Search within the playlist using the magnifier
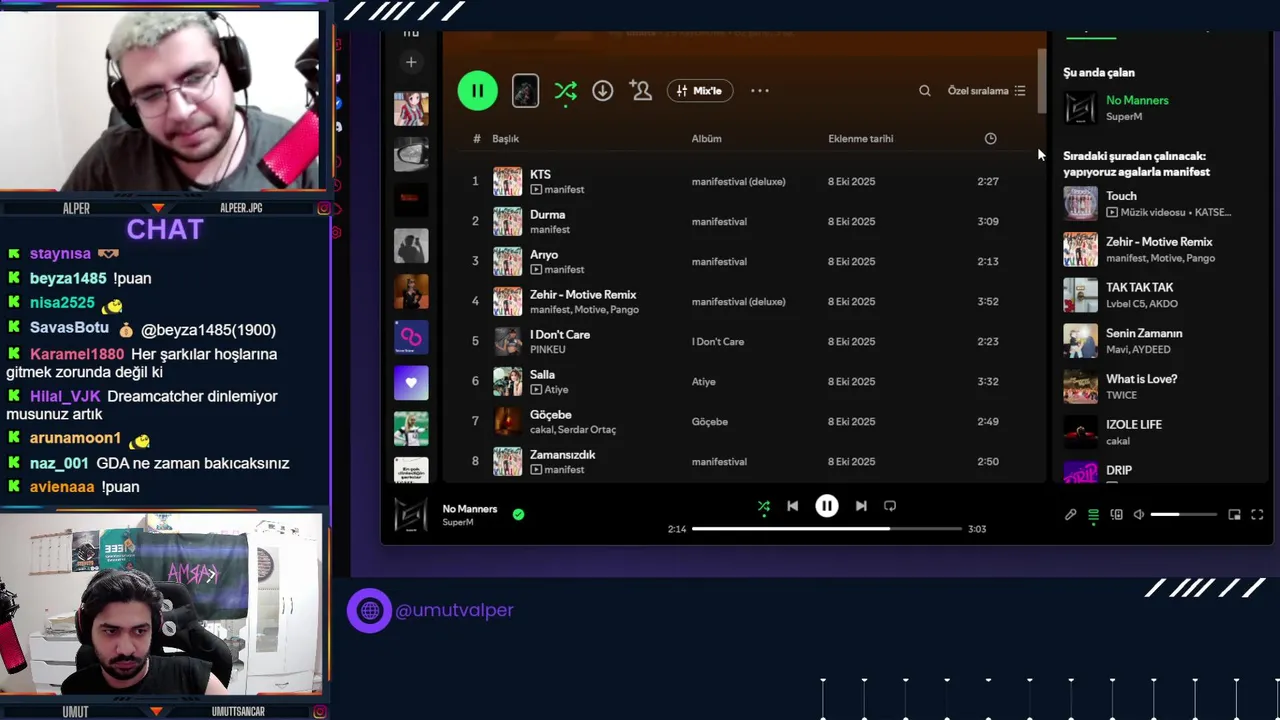The image size is (1280, 720). (x=925, y=91)
